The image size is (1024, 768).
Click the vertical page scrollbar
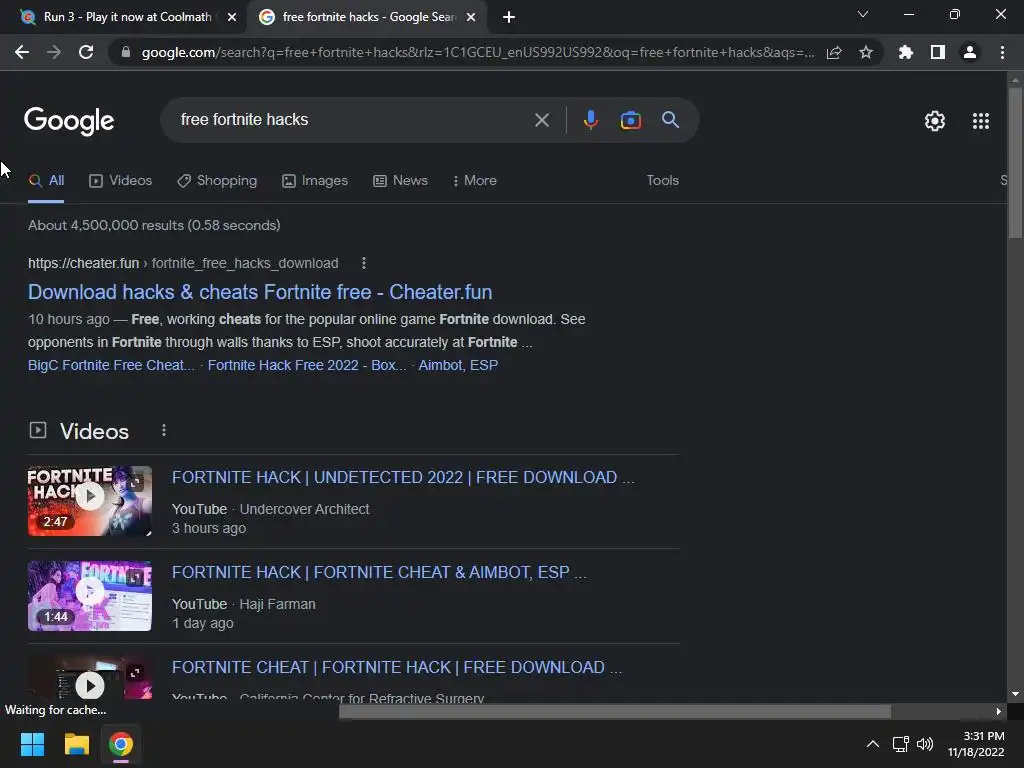click(1015, 163)
